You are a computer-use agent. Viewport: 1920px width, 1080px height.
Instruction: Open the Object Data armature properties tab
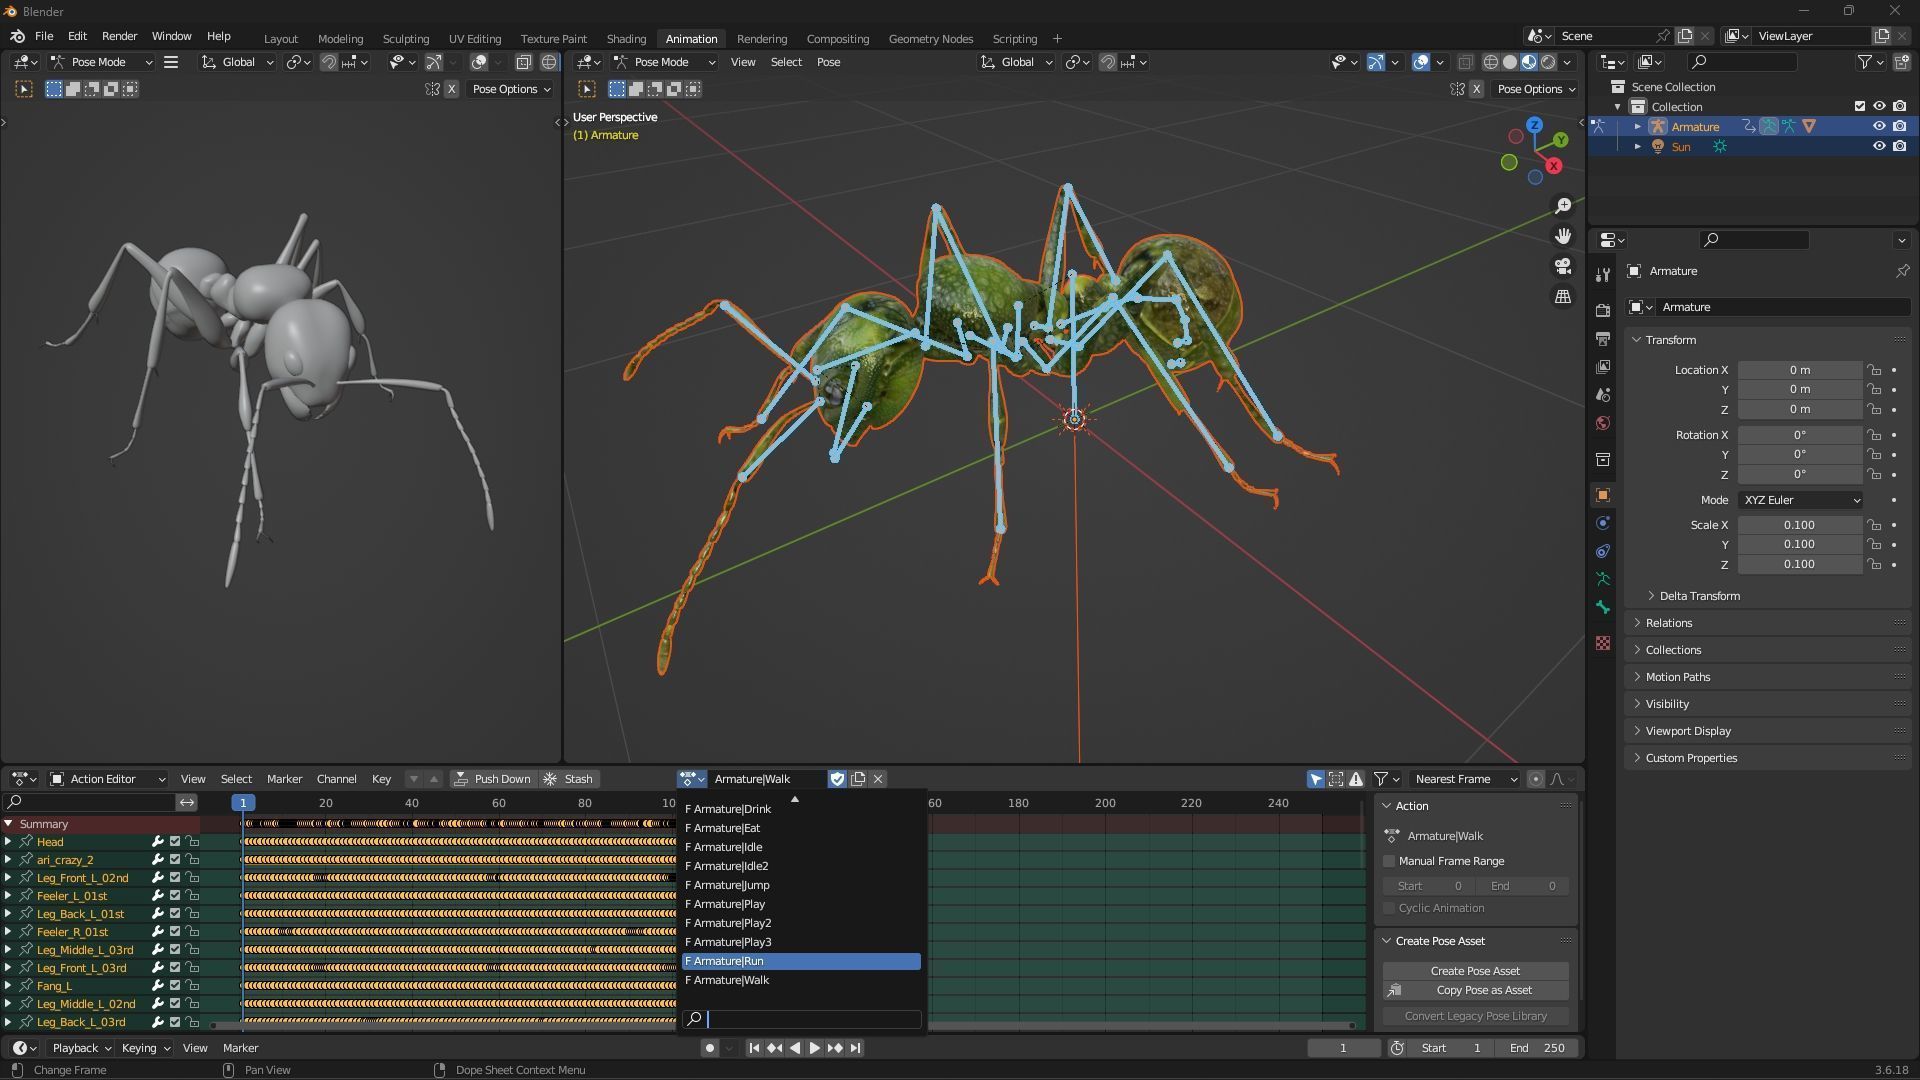point(1603,579)
